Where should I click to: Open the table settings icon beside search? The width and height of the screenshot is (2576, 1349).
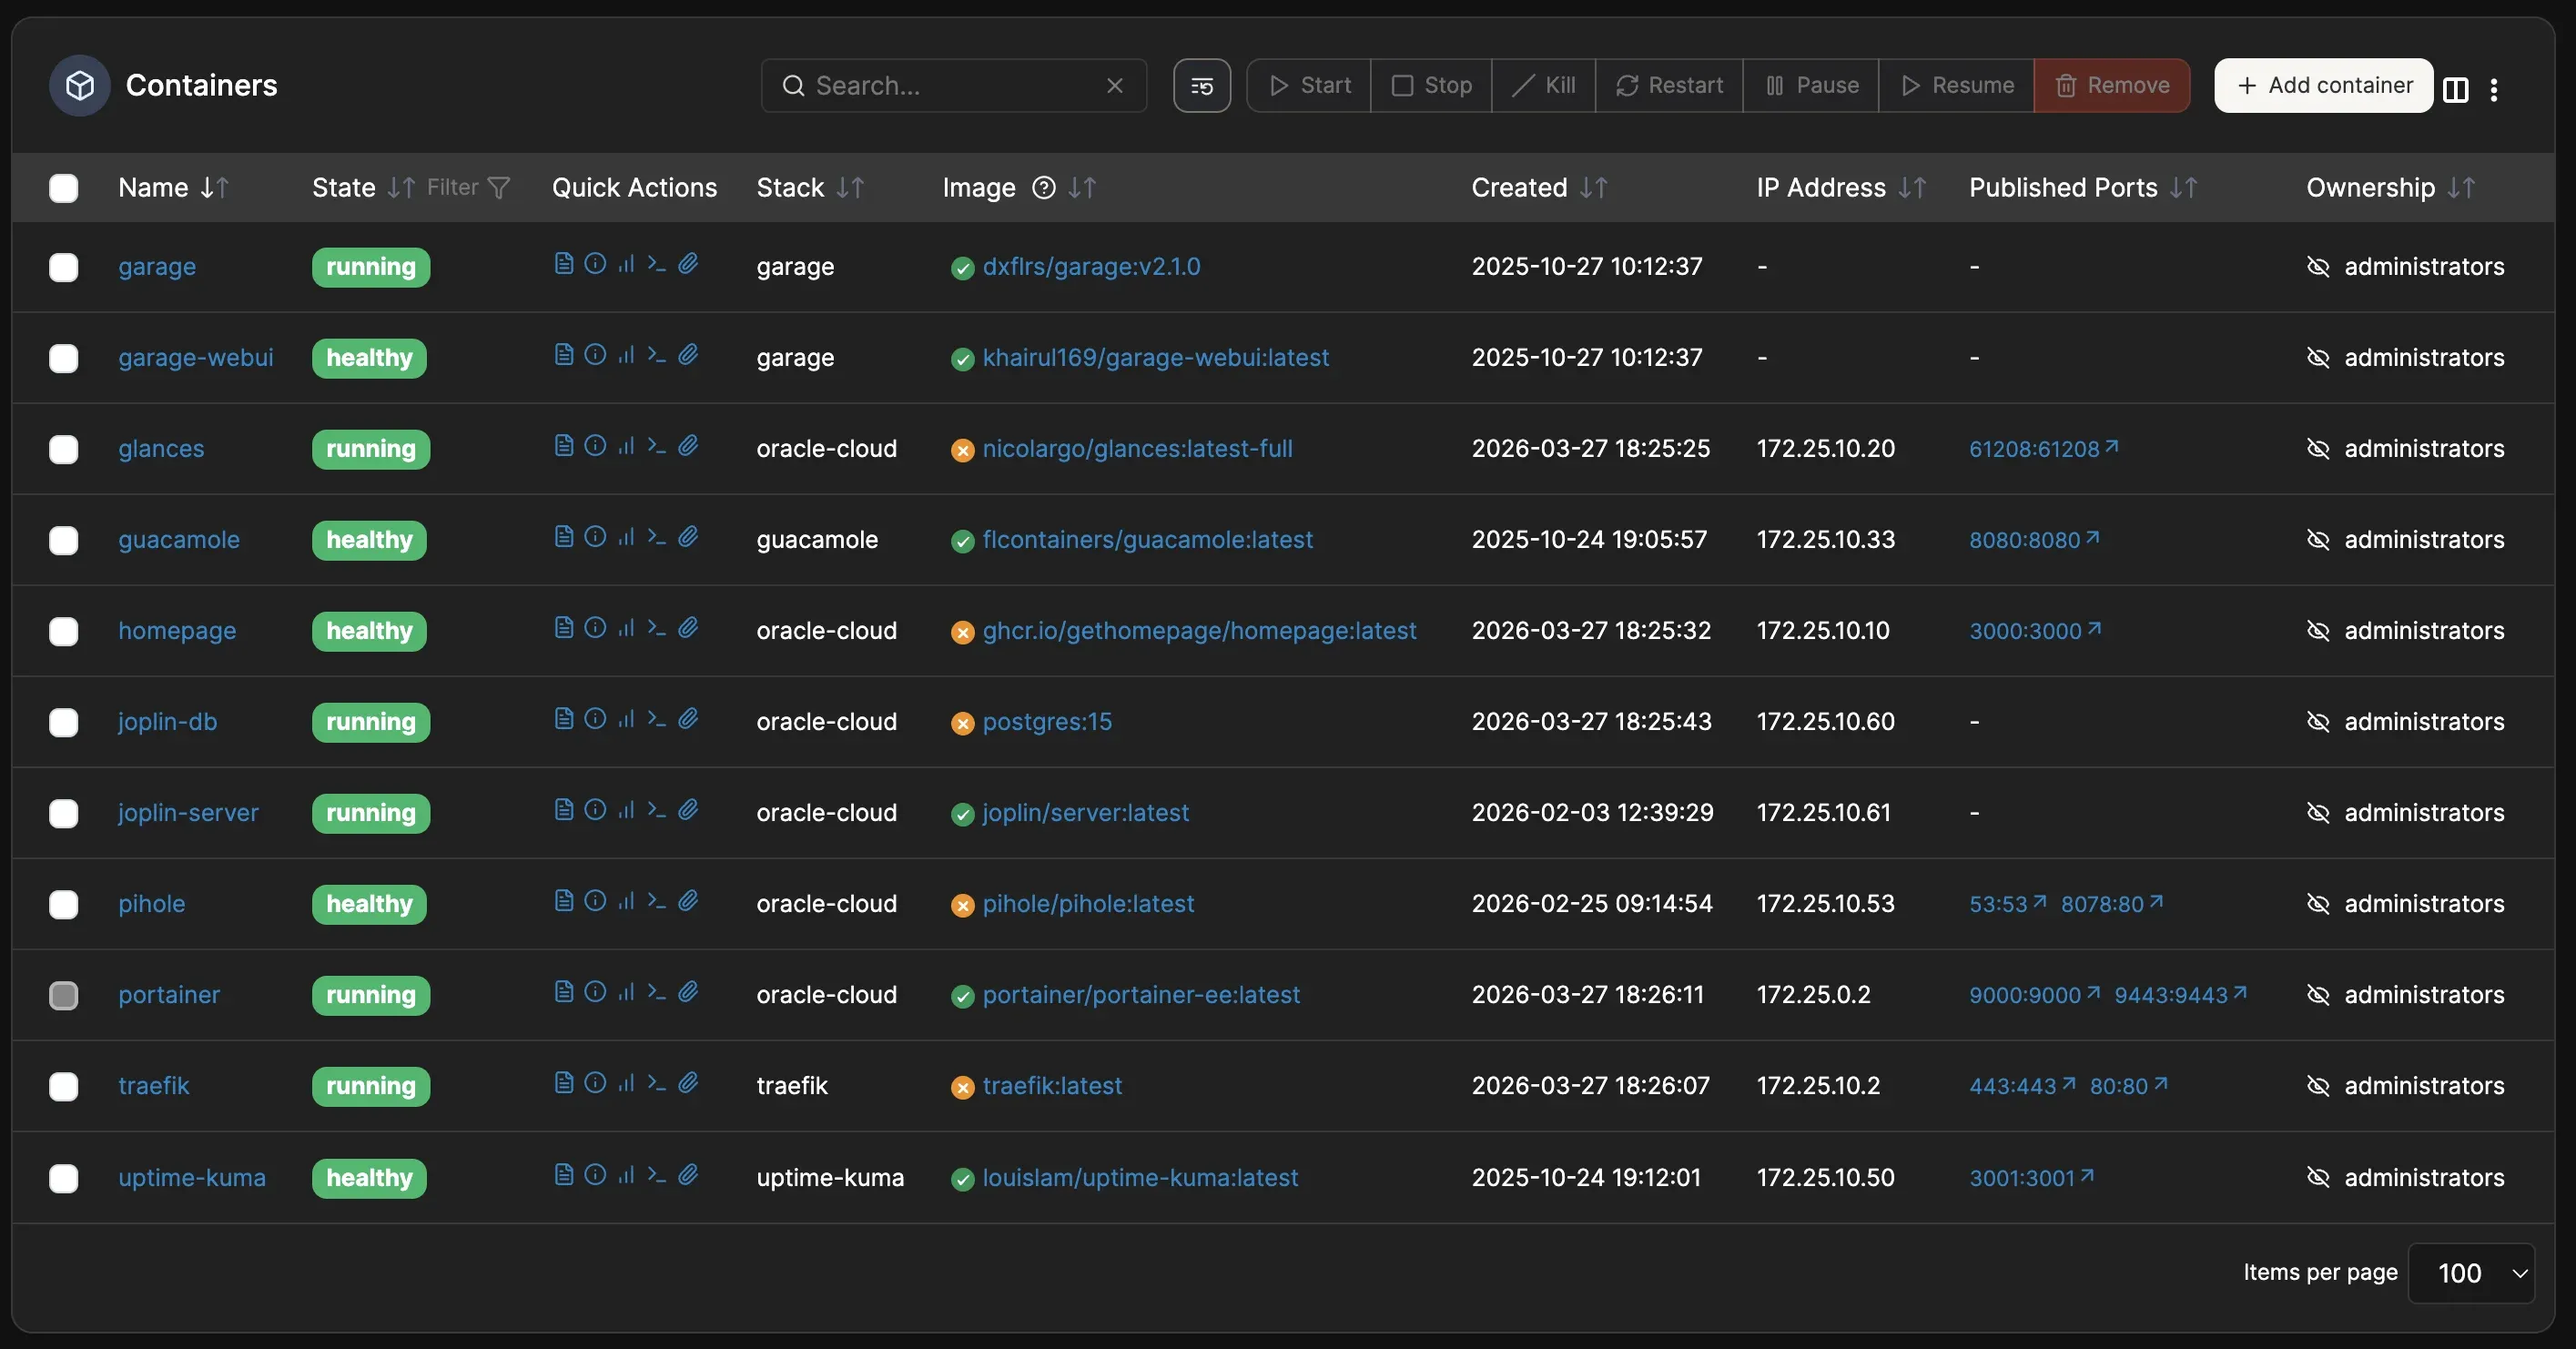click(x=1202, y=85)
